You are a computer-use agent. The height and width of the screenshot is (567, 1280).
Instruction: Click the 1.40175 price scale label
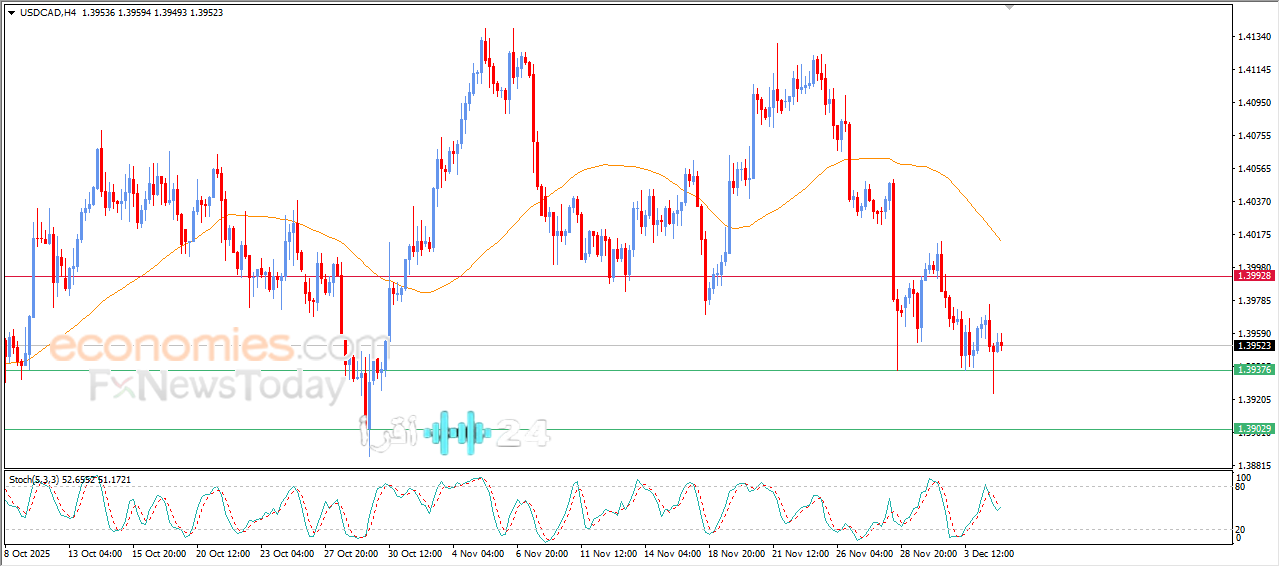coord(1254,235)
